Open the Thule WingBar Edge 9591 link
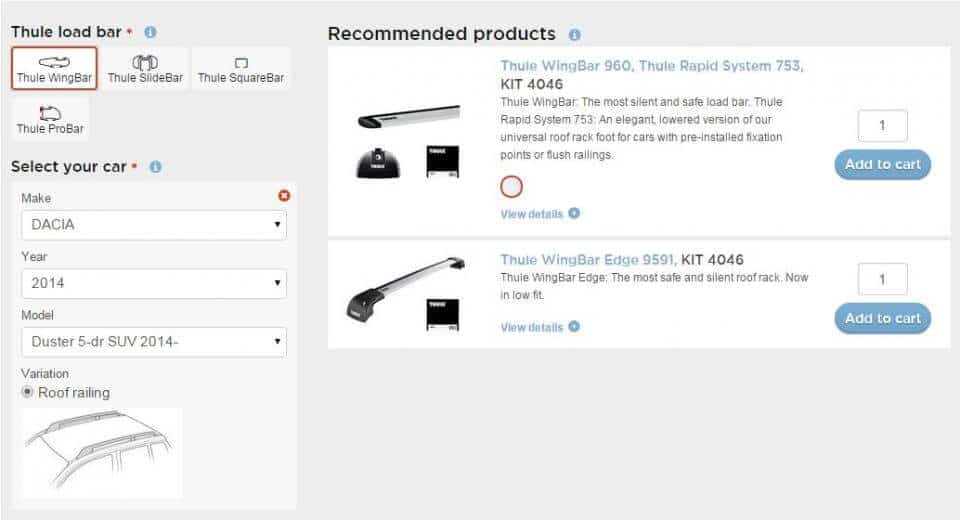 point(588,260)
